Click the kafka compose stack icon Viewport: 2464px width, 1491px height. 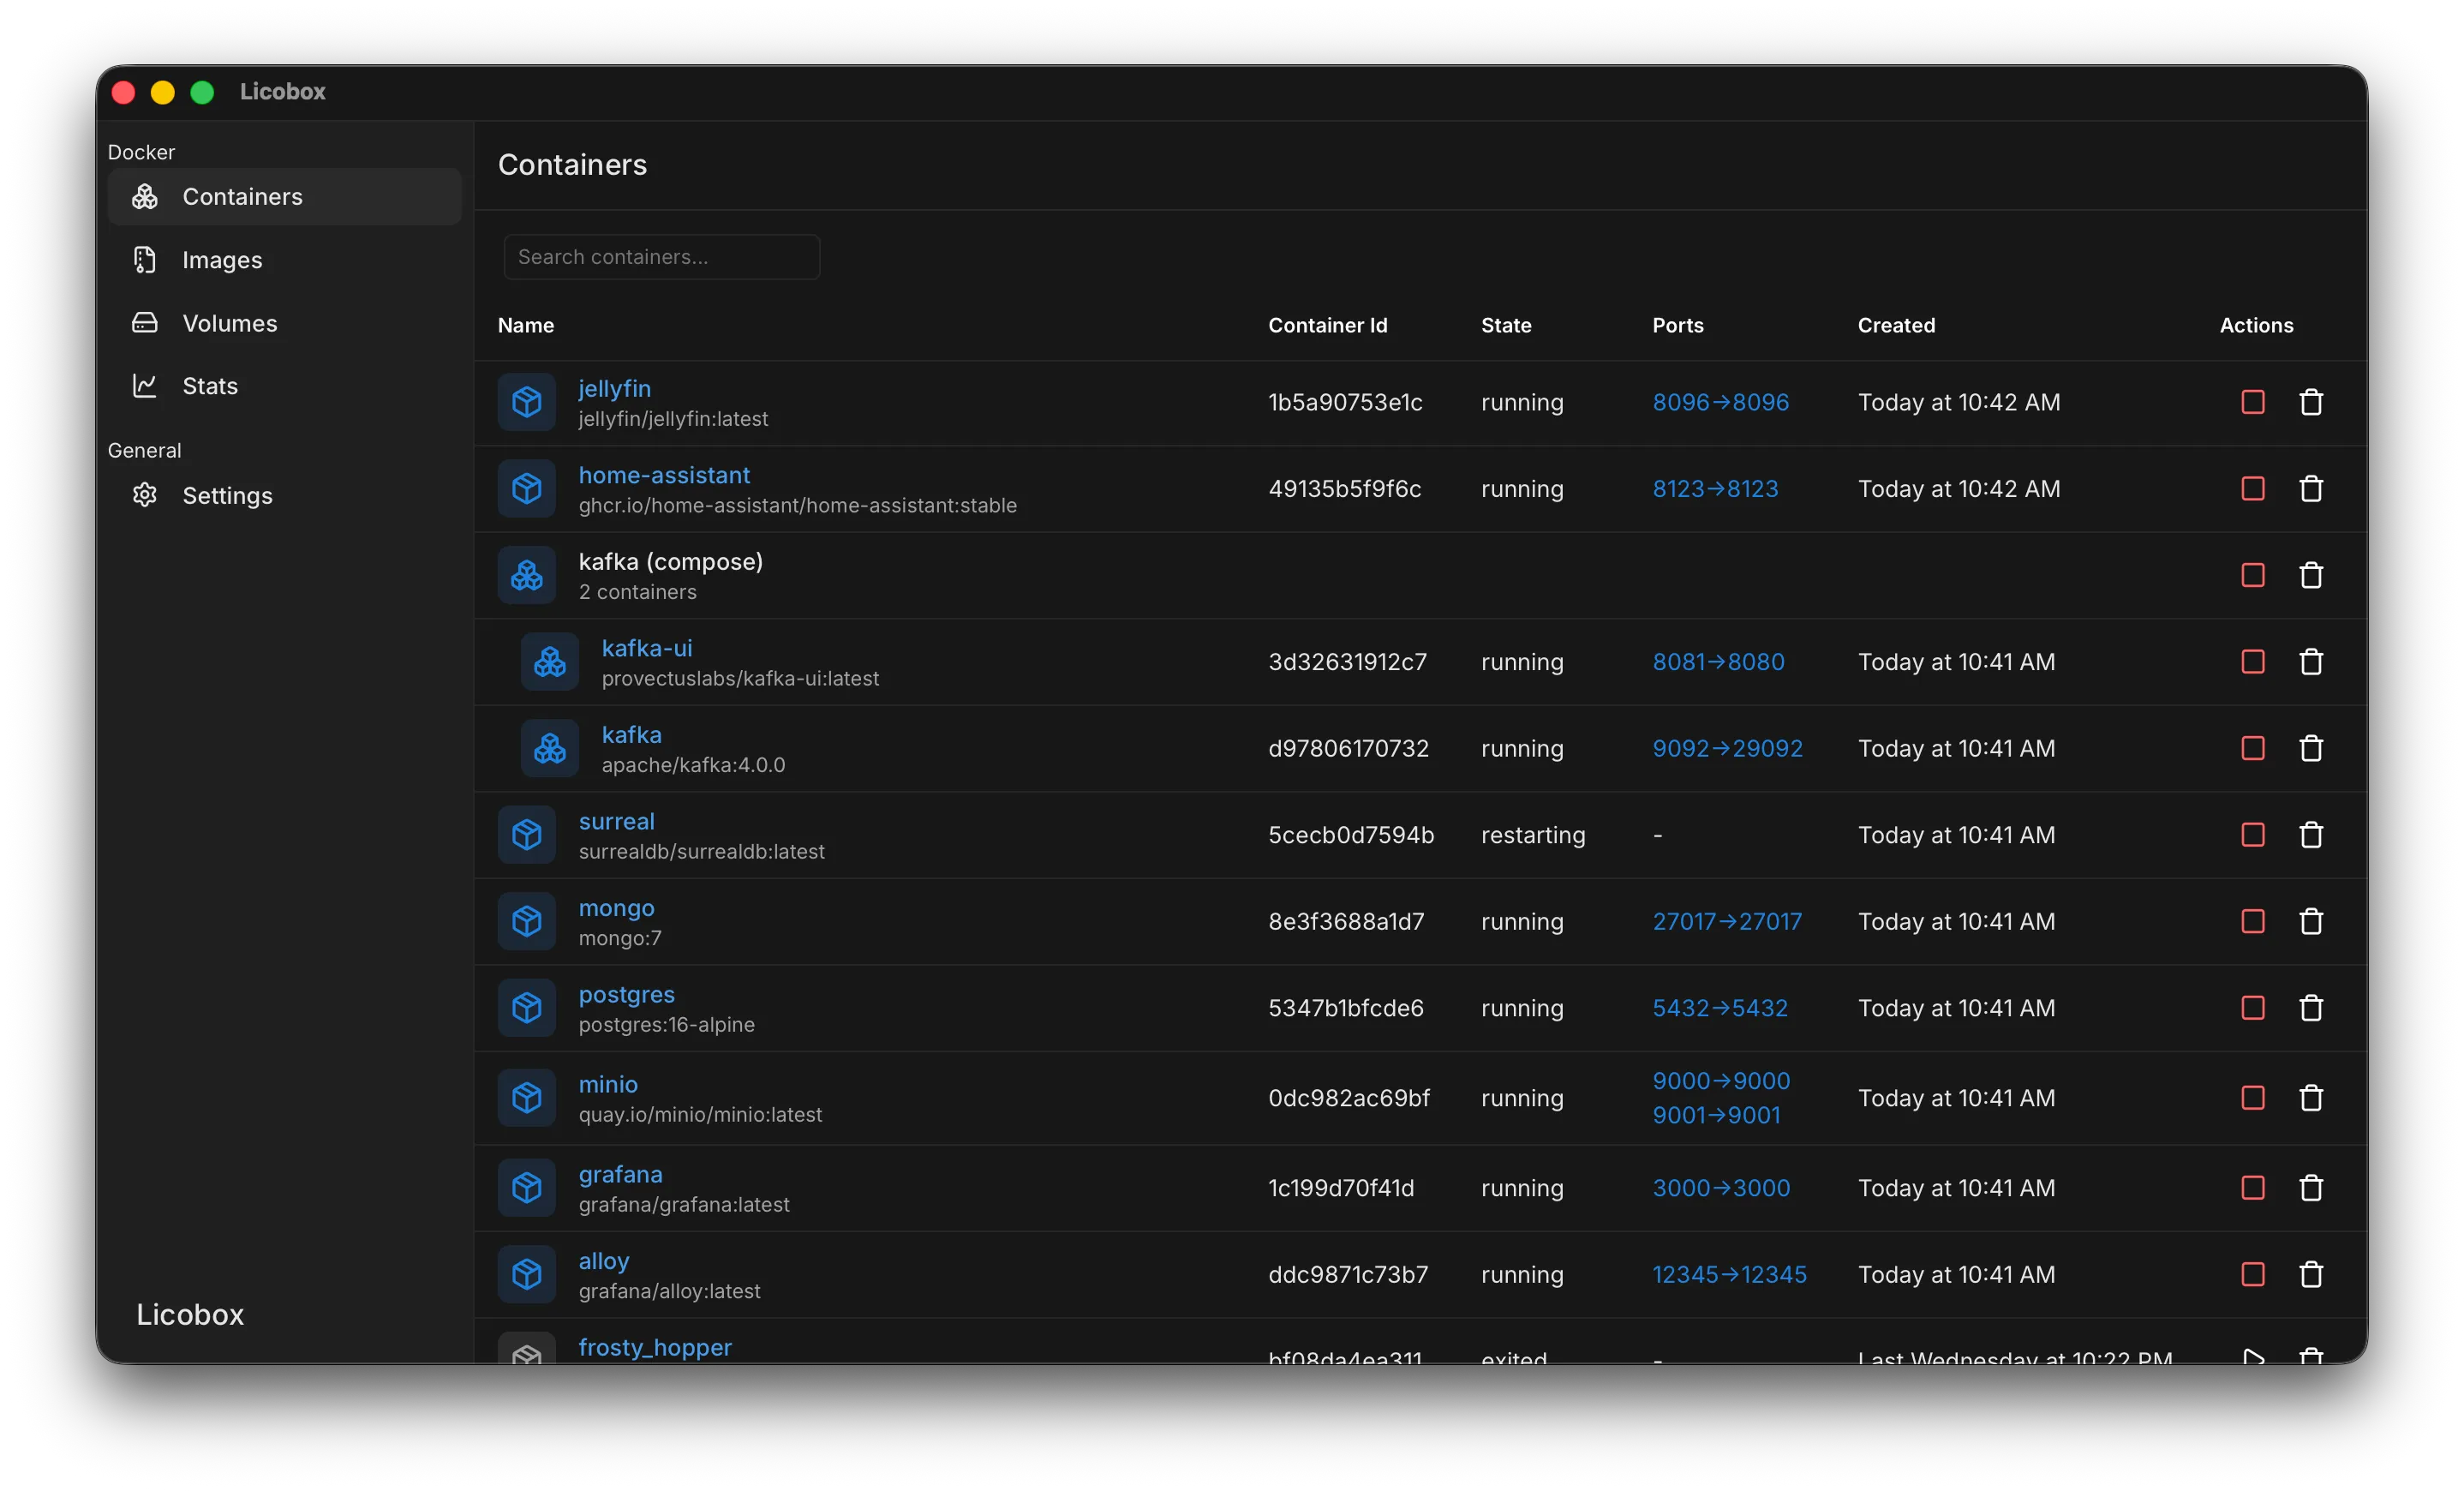[527, 575]
